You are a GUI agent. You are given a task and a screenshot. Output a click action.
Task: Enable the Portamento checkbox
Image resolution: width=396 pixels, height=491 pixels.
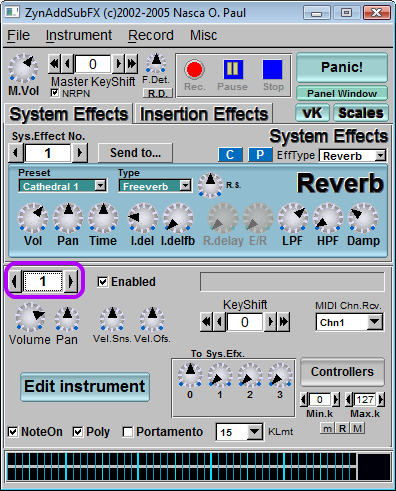point(128,432)
